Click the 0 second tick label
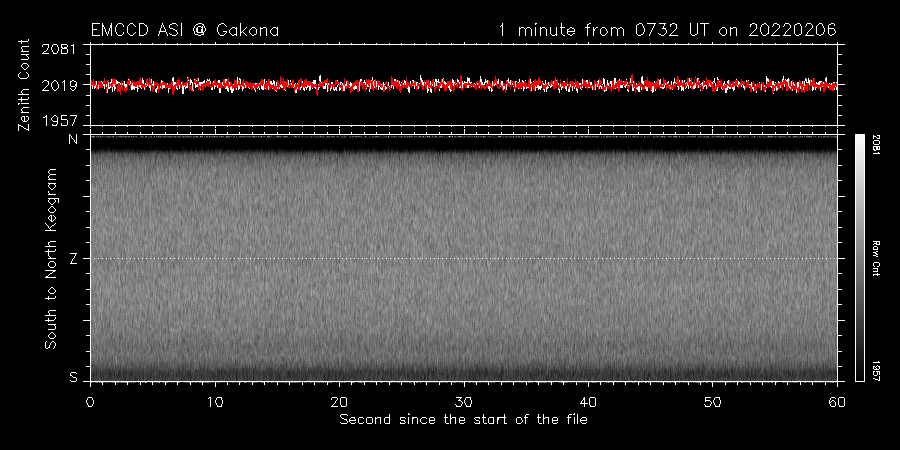900x450 pixels. [x=90, y=402]
